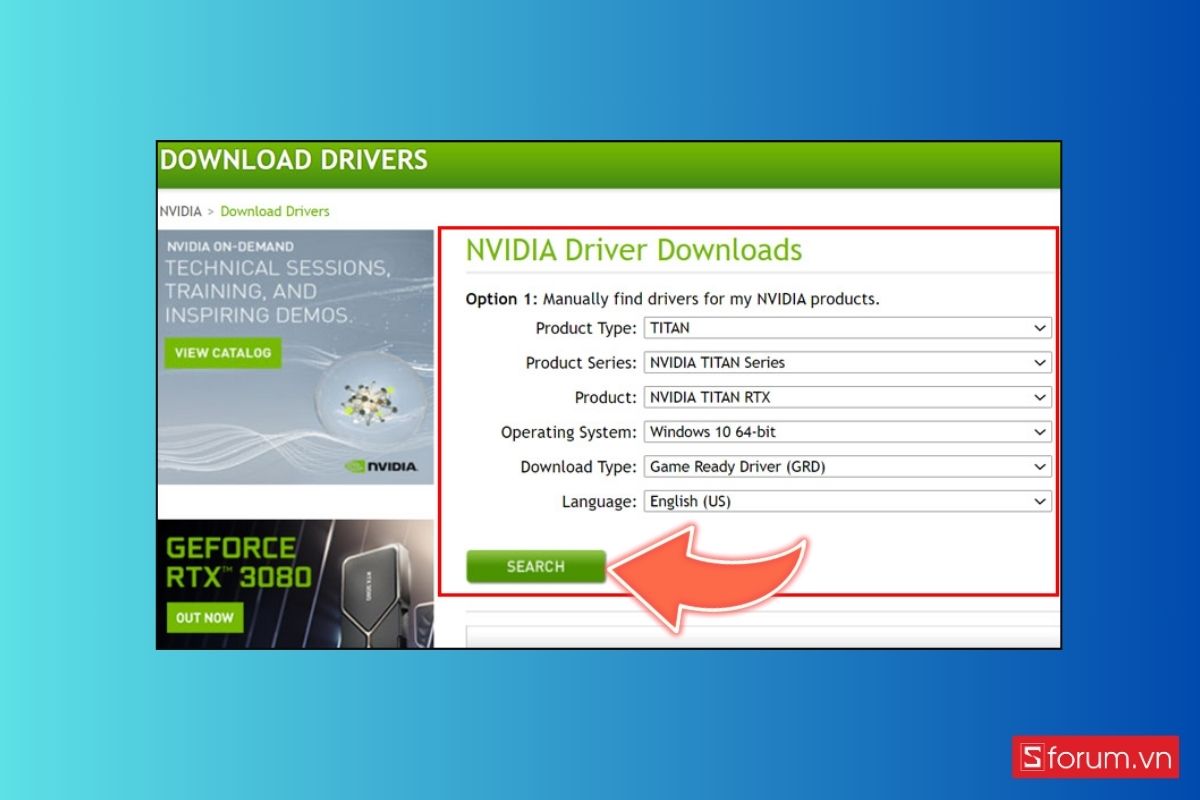Image resolution: width=1200 pixels, height=800 pixels.
Task: Open the Product Type dropdown showing TITAN
Action: coord(847,328)
